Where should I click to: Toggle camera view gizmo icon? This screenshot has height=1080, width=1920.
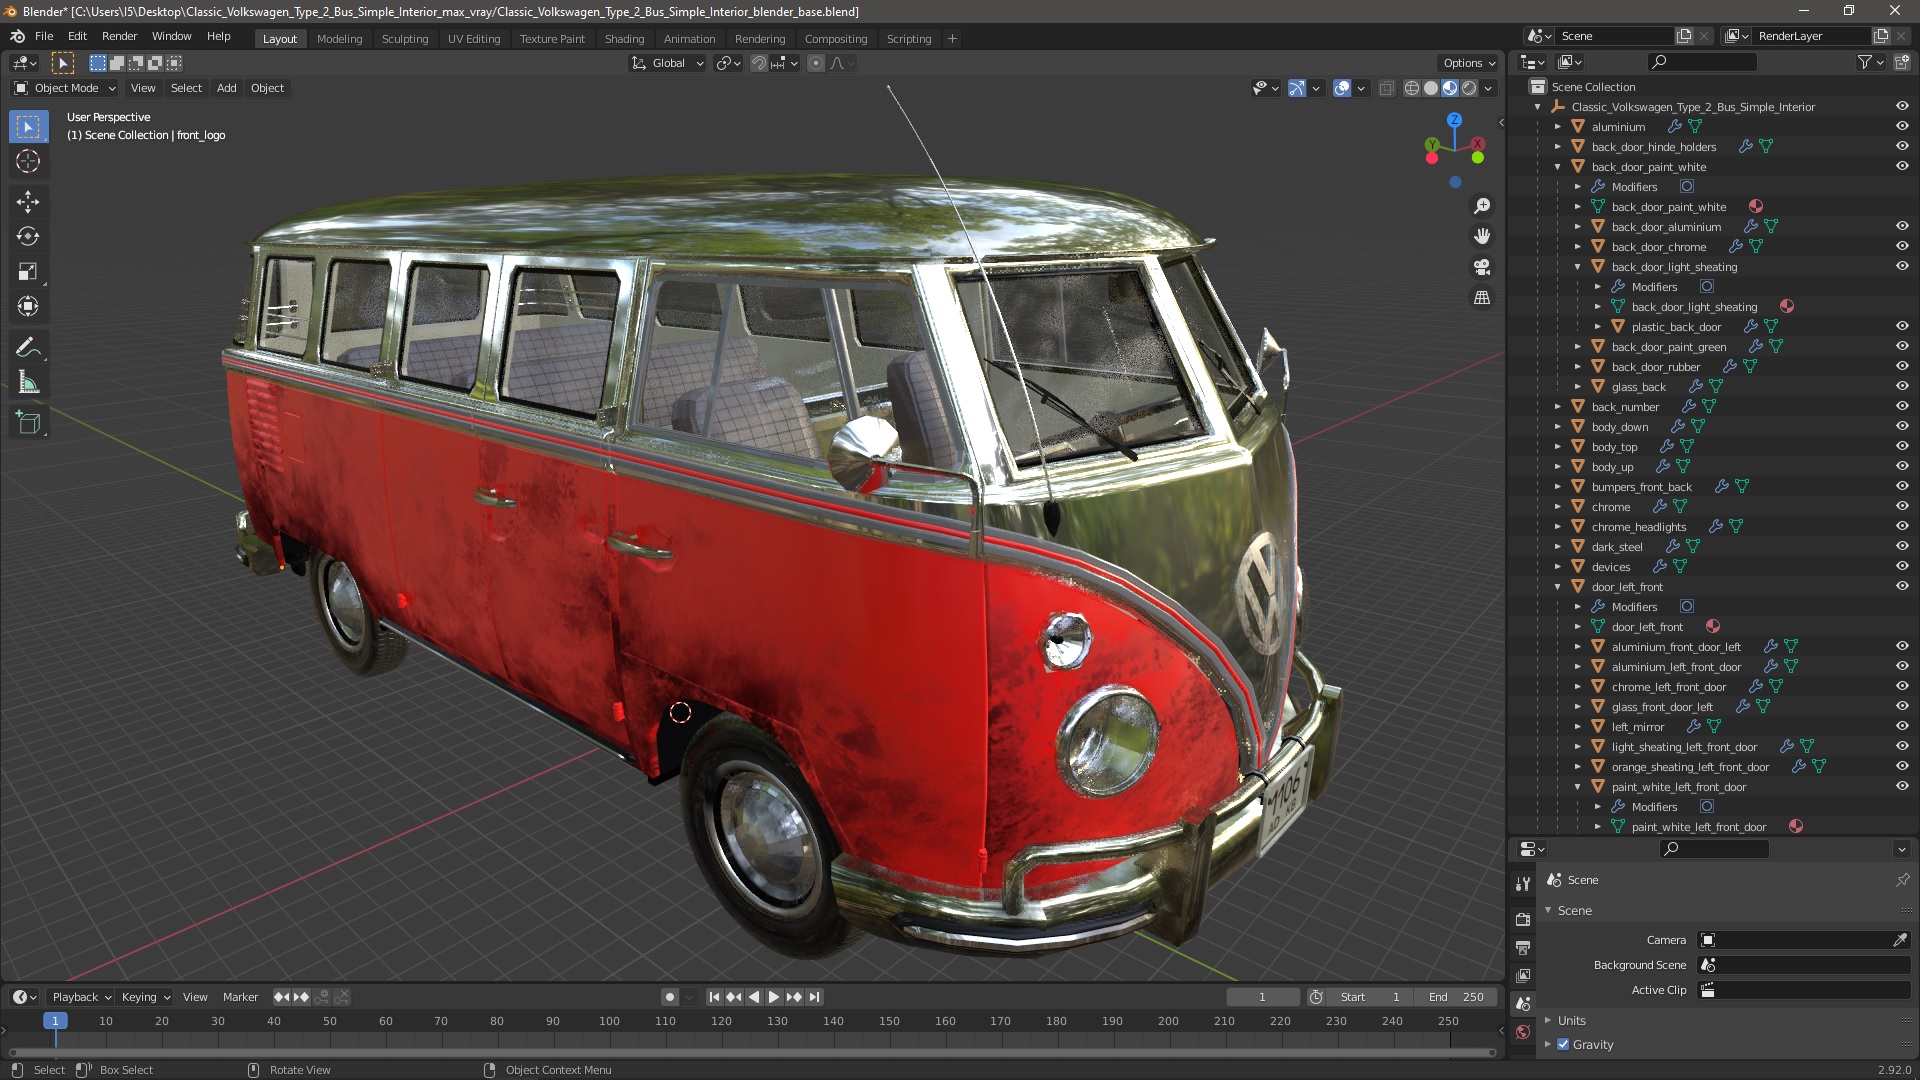pos(1482,267)
